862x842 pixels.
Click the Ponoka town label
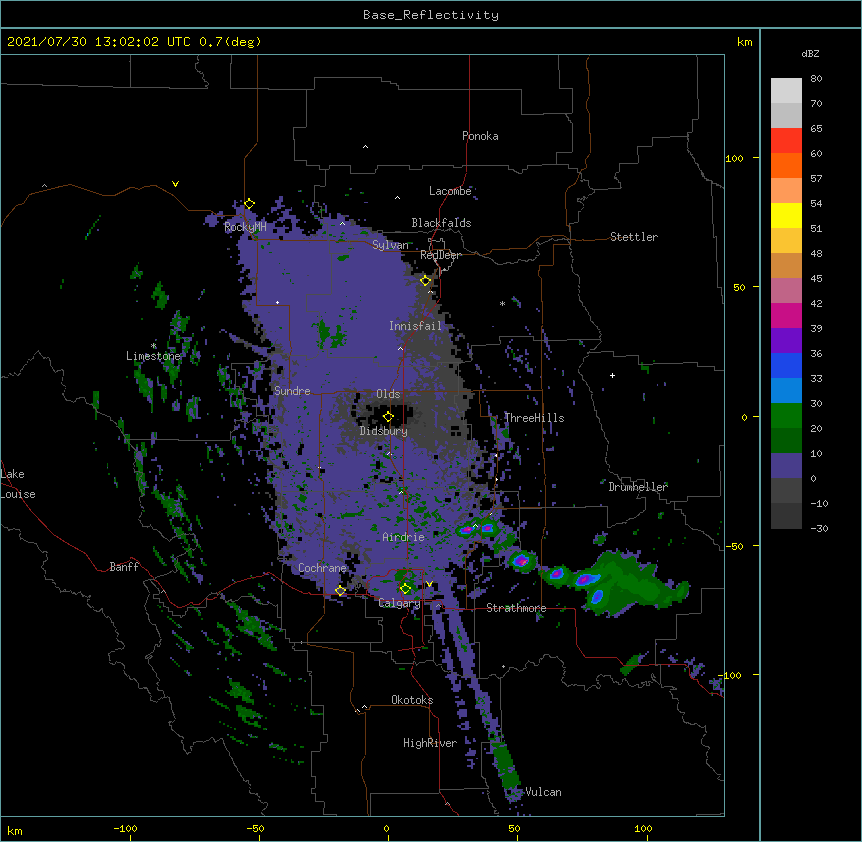[x=480, y=136]
